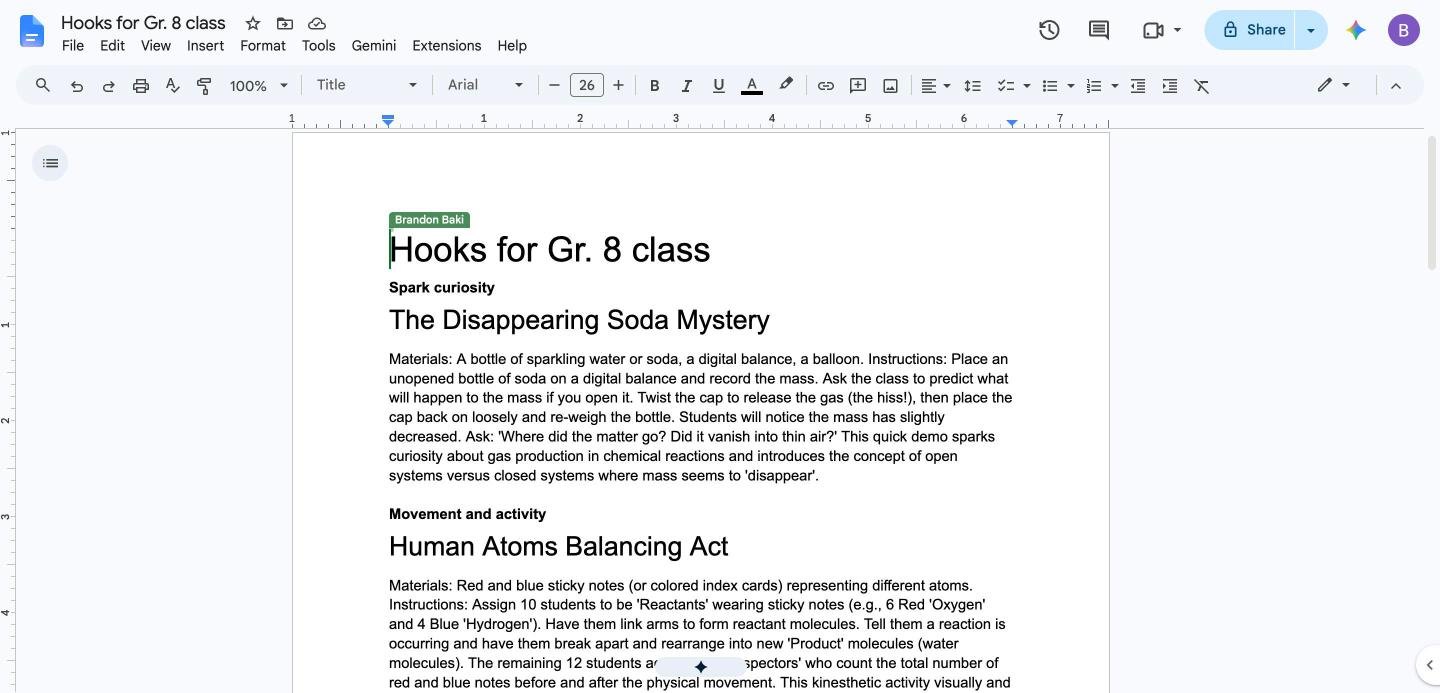This screenshot has height=693, width=1440.
Task: Open the comments panel icon
Action: pos(1099,30)
